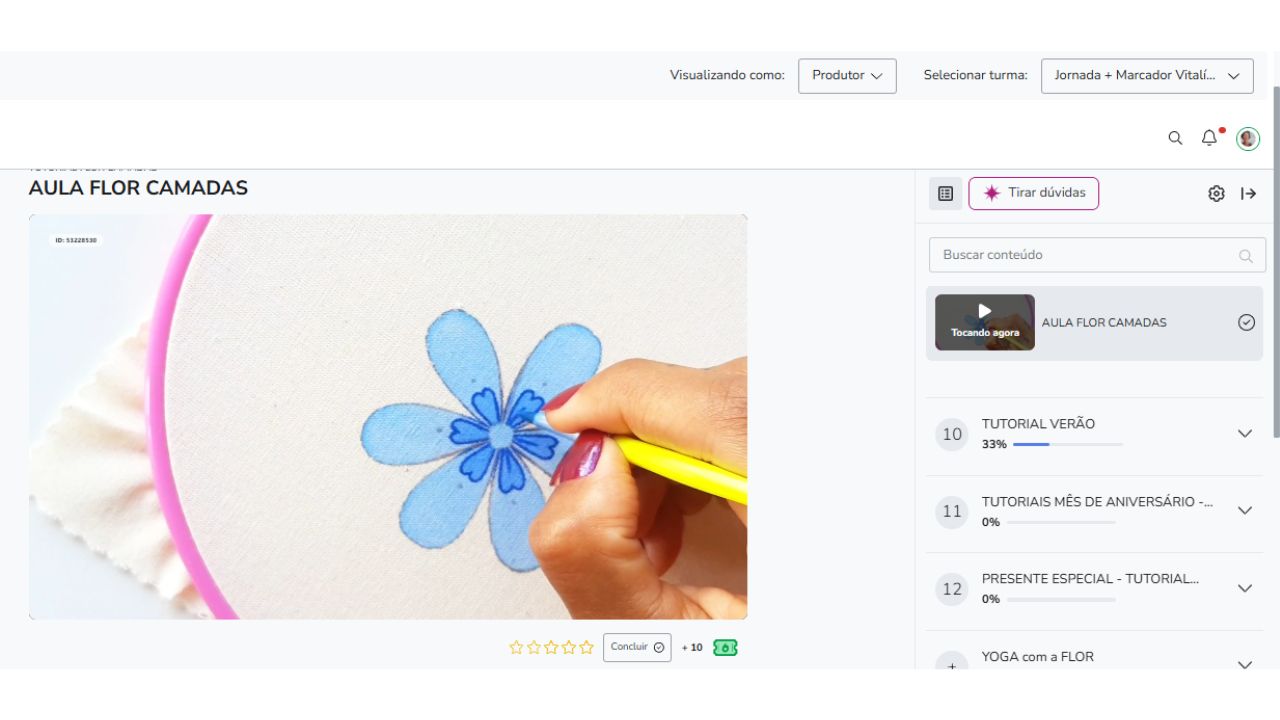Image resolution: width=1280 pixels, height=720 pixels.
Task: Rate the lesson five stars
Action: pos(586,647)
